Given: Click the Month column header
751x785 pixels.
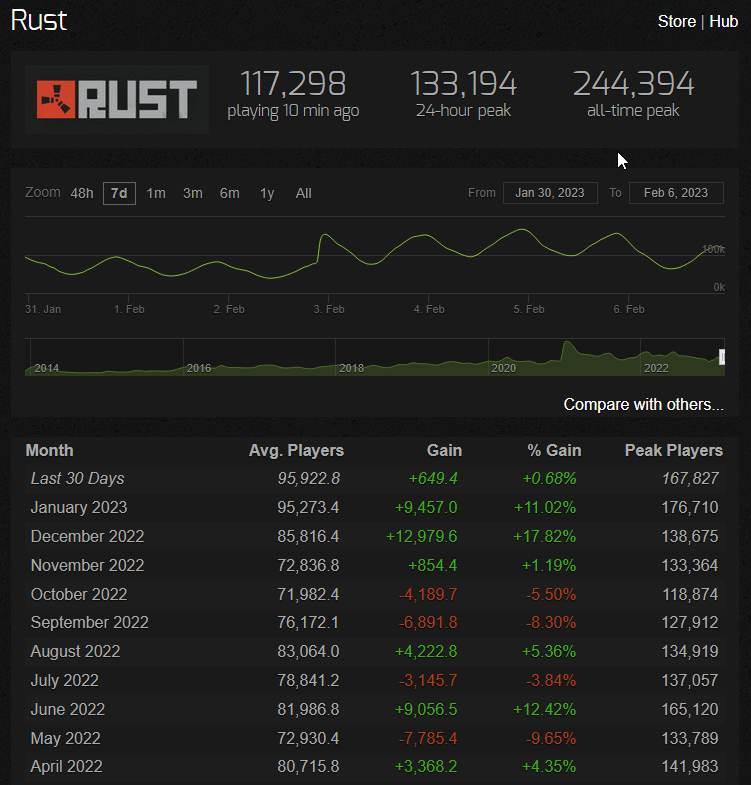Looking at the screenshot, I should [x=50, y=451].
